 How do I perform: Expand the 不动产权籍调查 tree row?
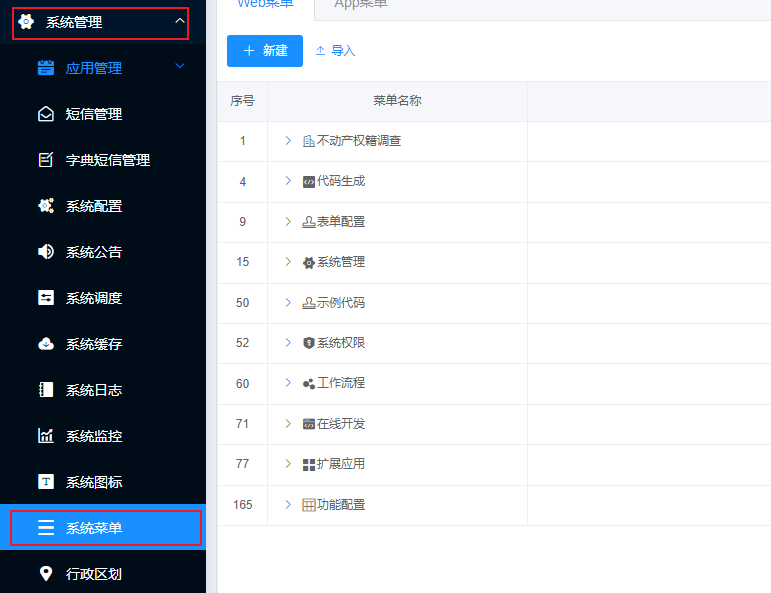(x=288, y=141)
